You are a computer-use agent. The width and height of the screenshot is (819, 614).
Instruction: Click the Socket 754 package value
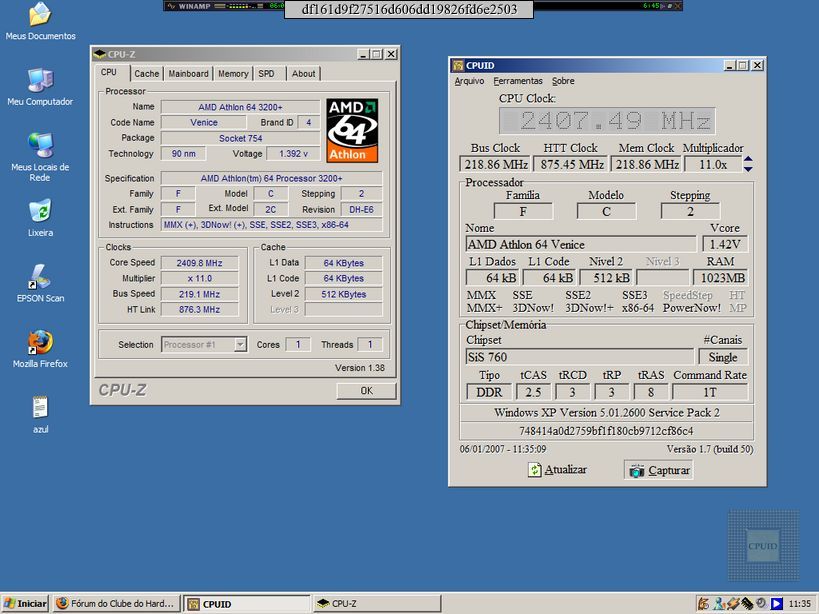click(240, 138)
